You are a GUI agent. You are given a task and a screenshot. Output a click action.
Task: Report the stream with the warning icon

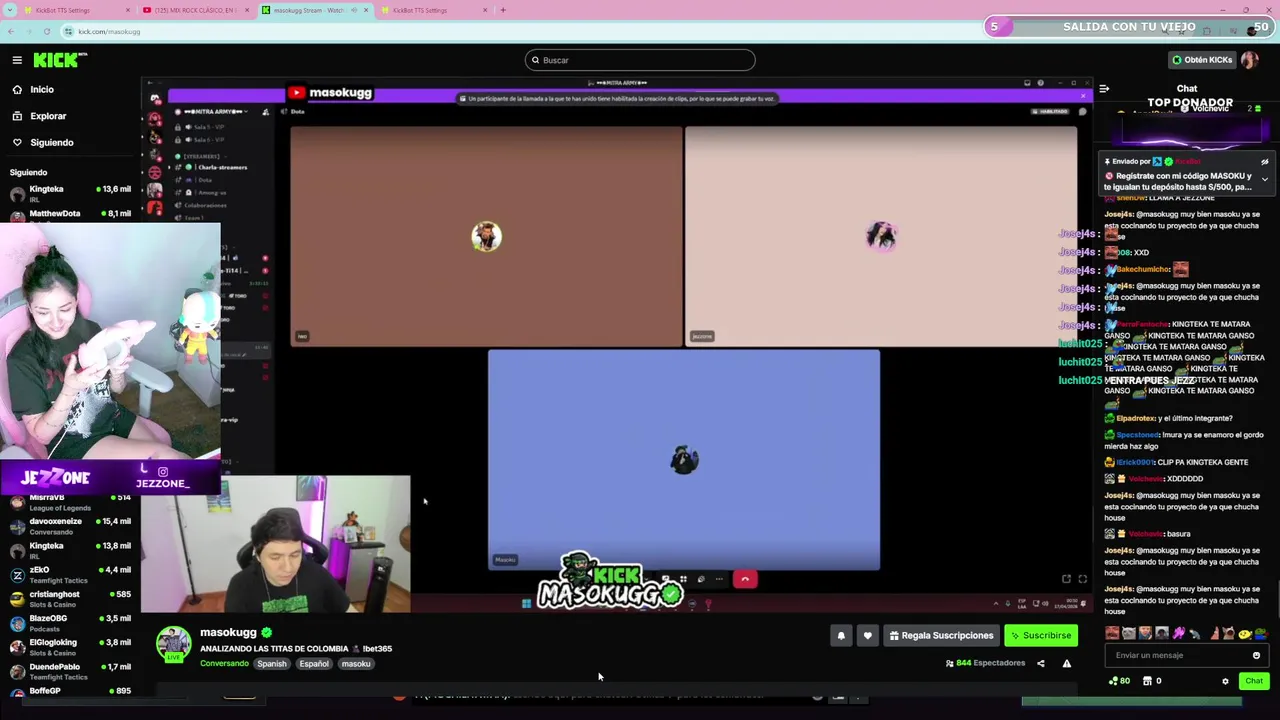(1066, 663)
